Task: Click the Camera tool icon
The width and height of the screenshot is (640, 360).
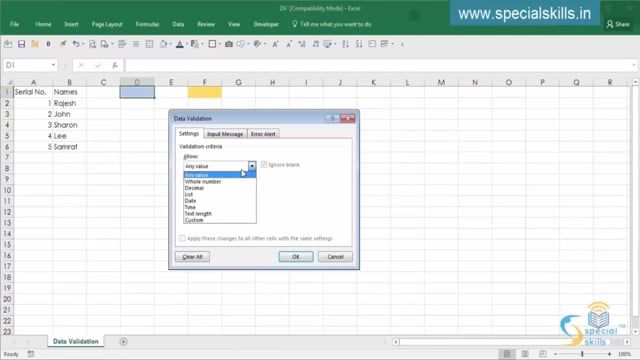Action: click(x=229, y=44)
